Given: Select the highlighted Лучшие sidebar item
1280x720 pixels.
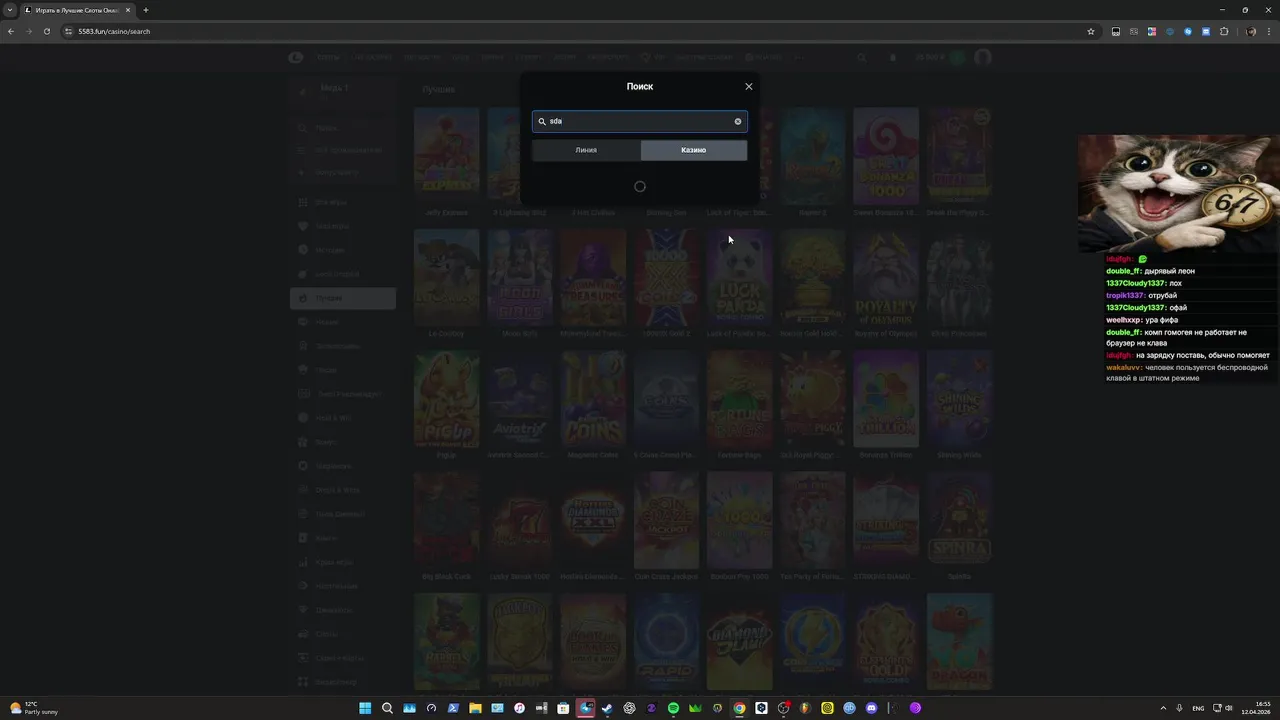Looking at the screenshot, I should click(x=343, y=298).
